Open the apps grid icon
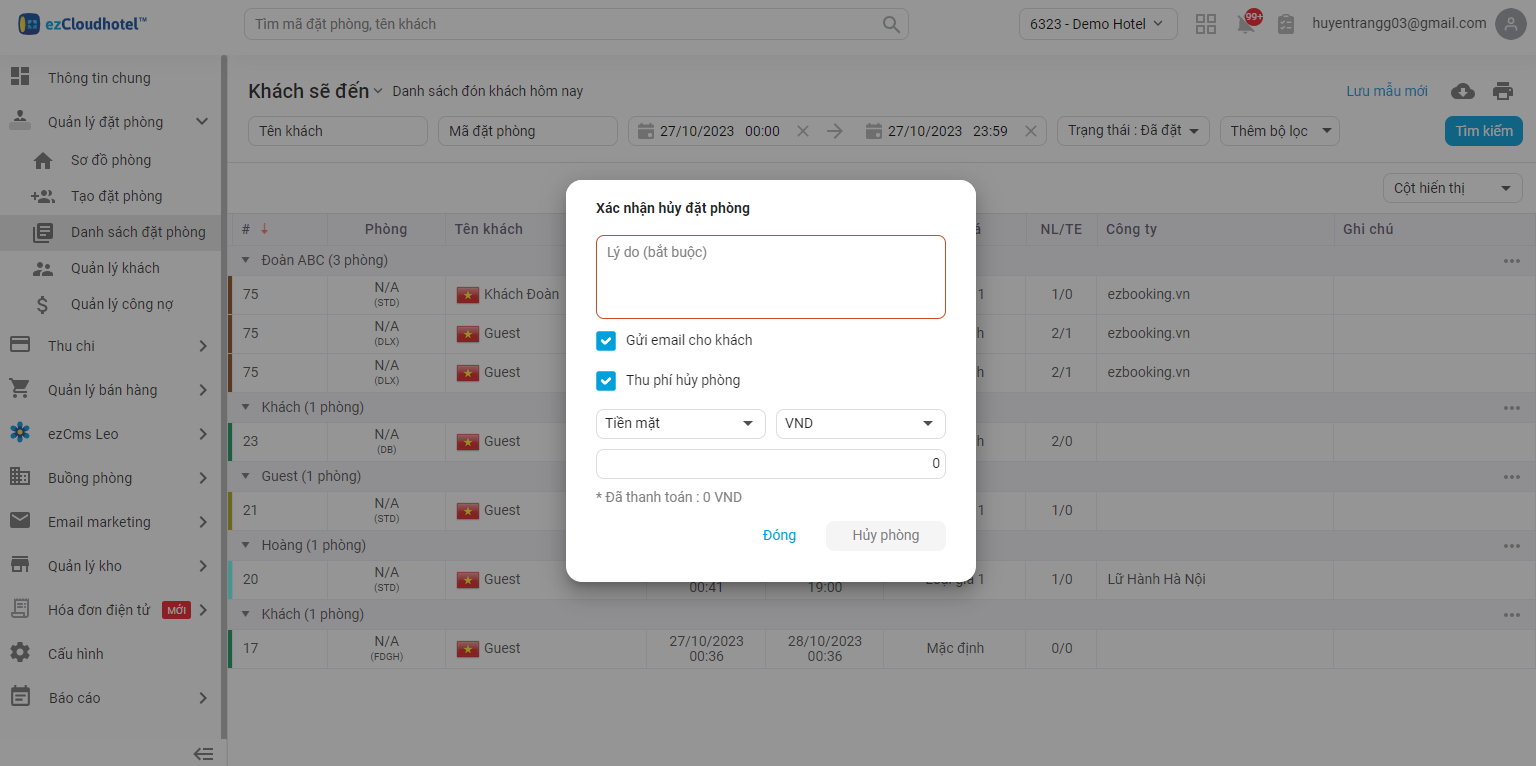The height and width of the screenshot is (766, 1536). pyautogui.click(x=1206, y=24)
